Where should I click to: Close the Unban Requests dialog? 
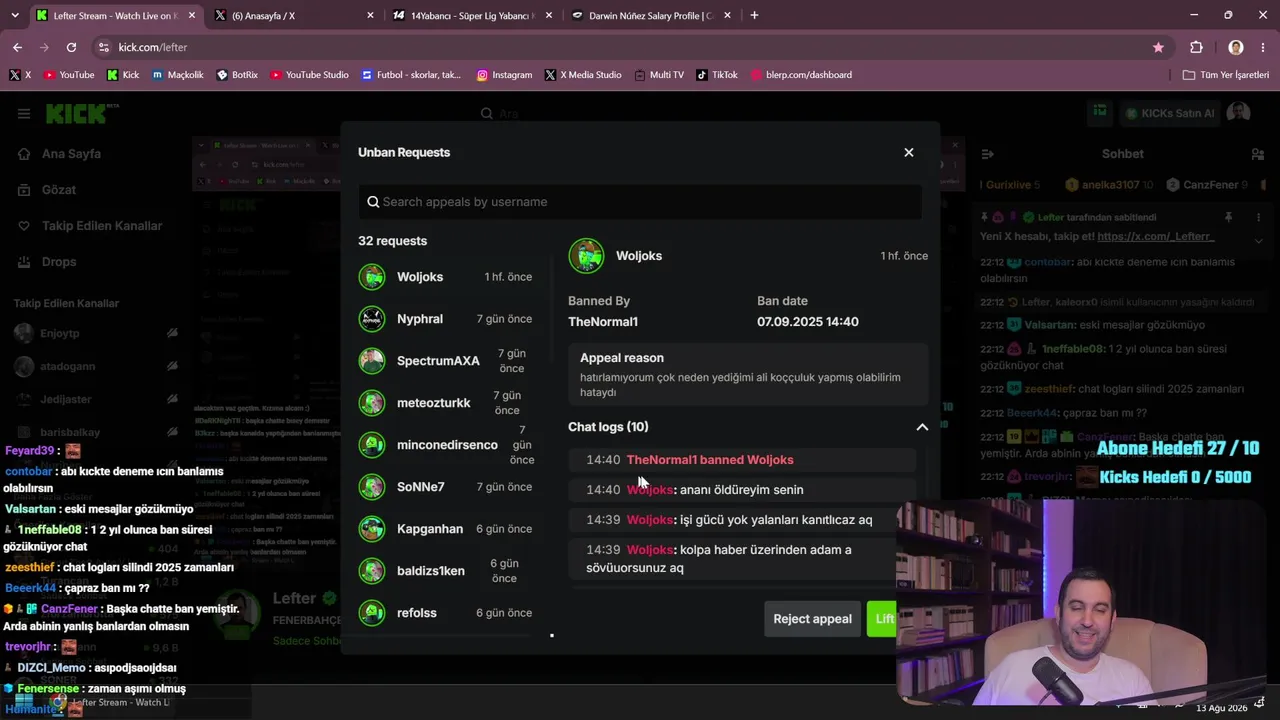[908, 152]
